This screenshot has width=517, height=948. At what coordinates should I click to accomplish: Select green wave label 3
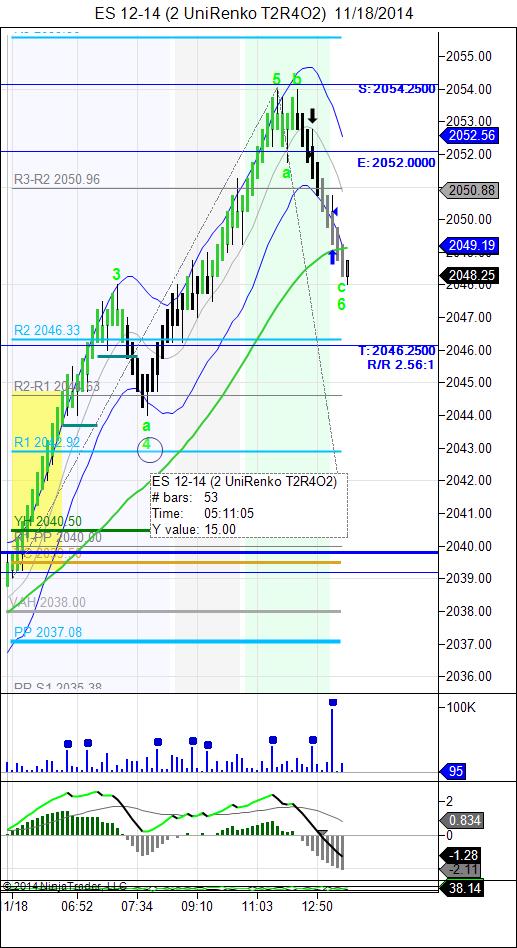(x=116, y=275)
